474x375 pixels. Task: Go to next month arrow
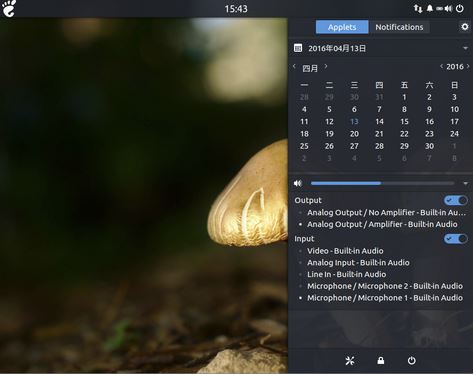click(x=326, y=66)
